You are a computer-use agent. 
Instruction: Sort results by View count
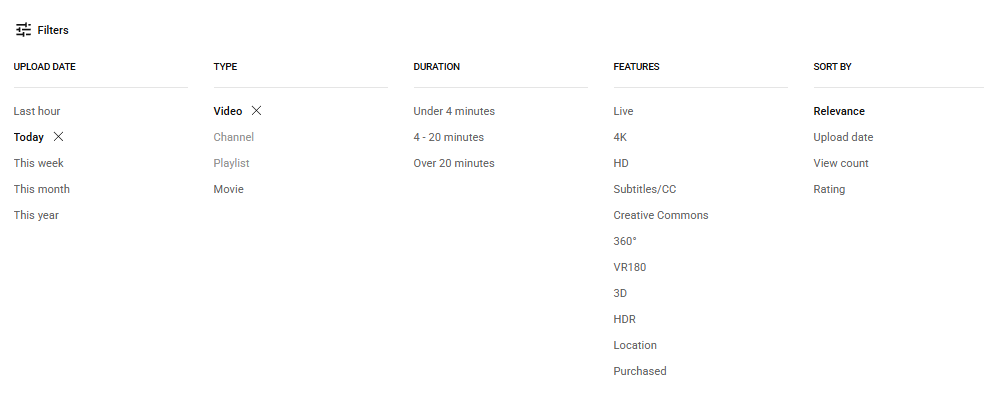[x=841, y=163]
